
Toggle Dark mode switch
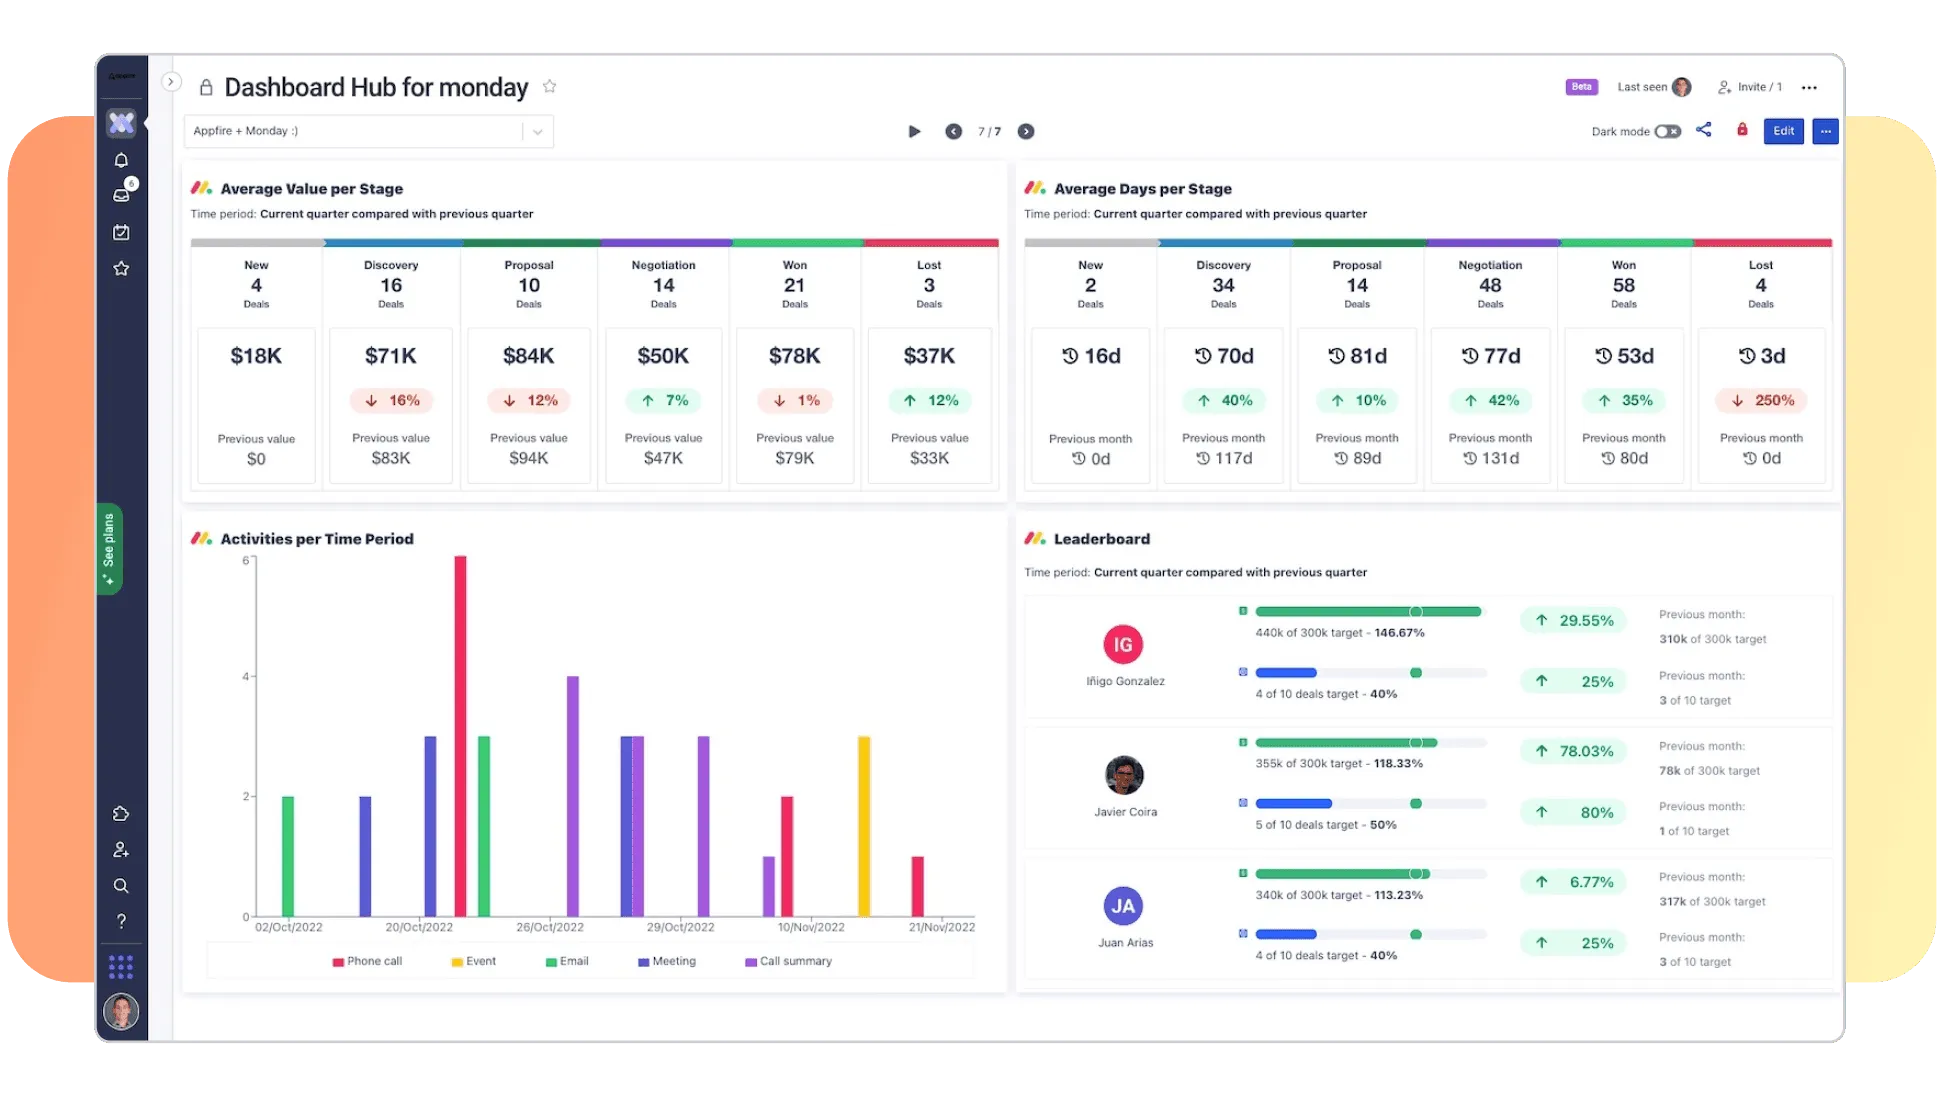coord(1667,131)
